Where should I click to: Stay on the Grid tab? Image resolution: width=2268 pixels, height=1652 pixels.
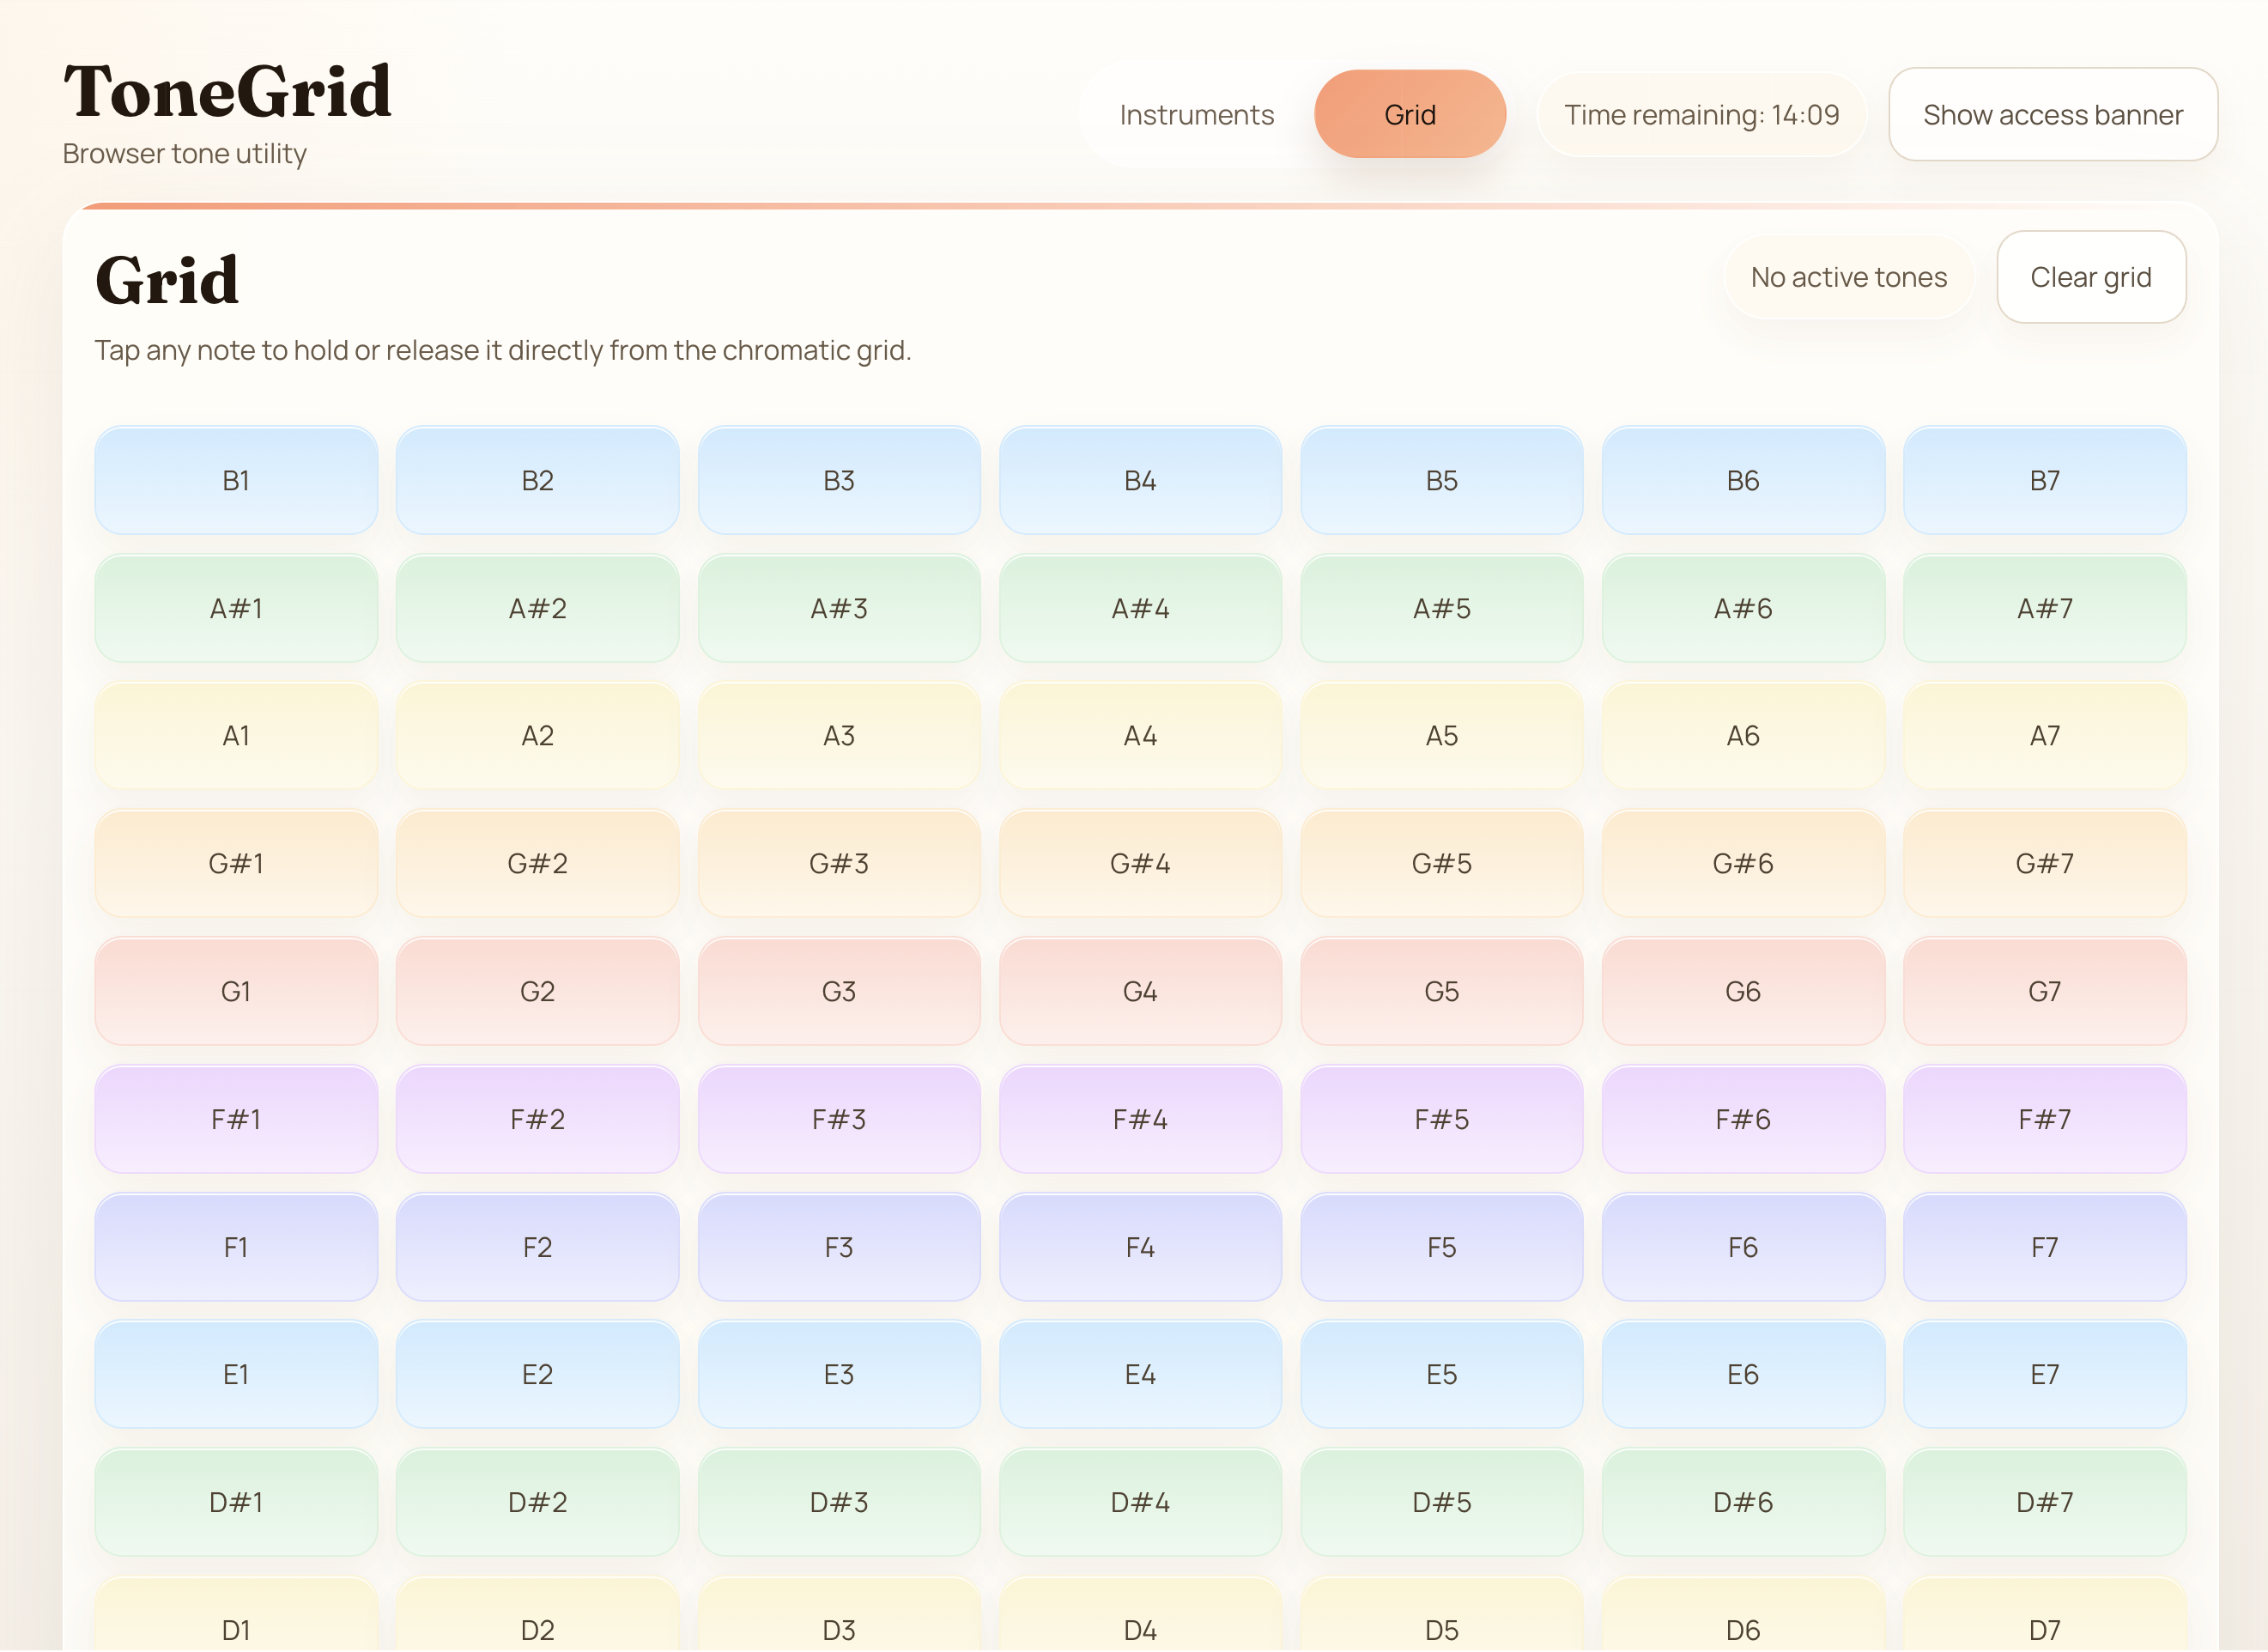coord(1410,114)
